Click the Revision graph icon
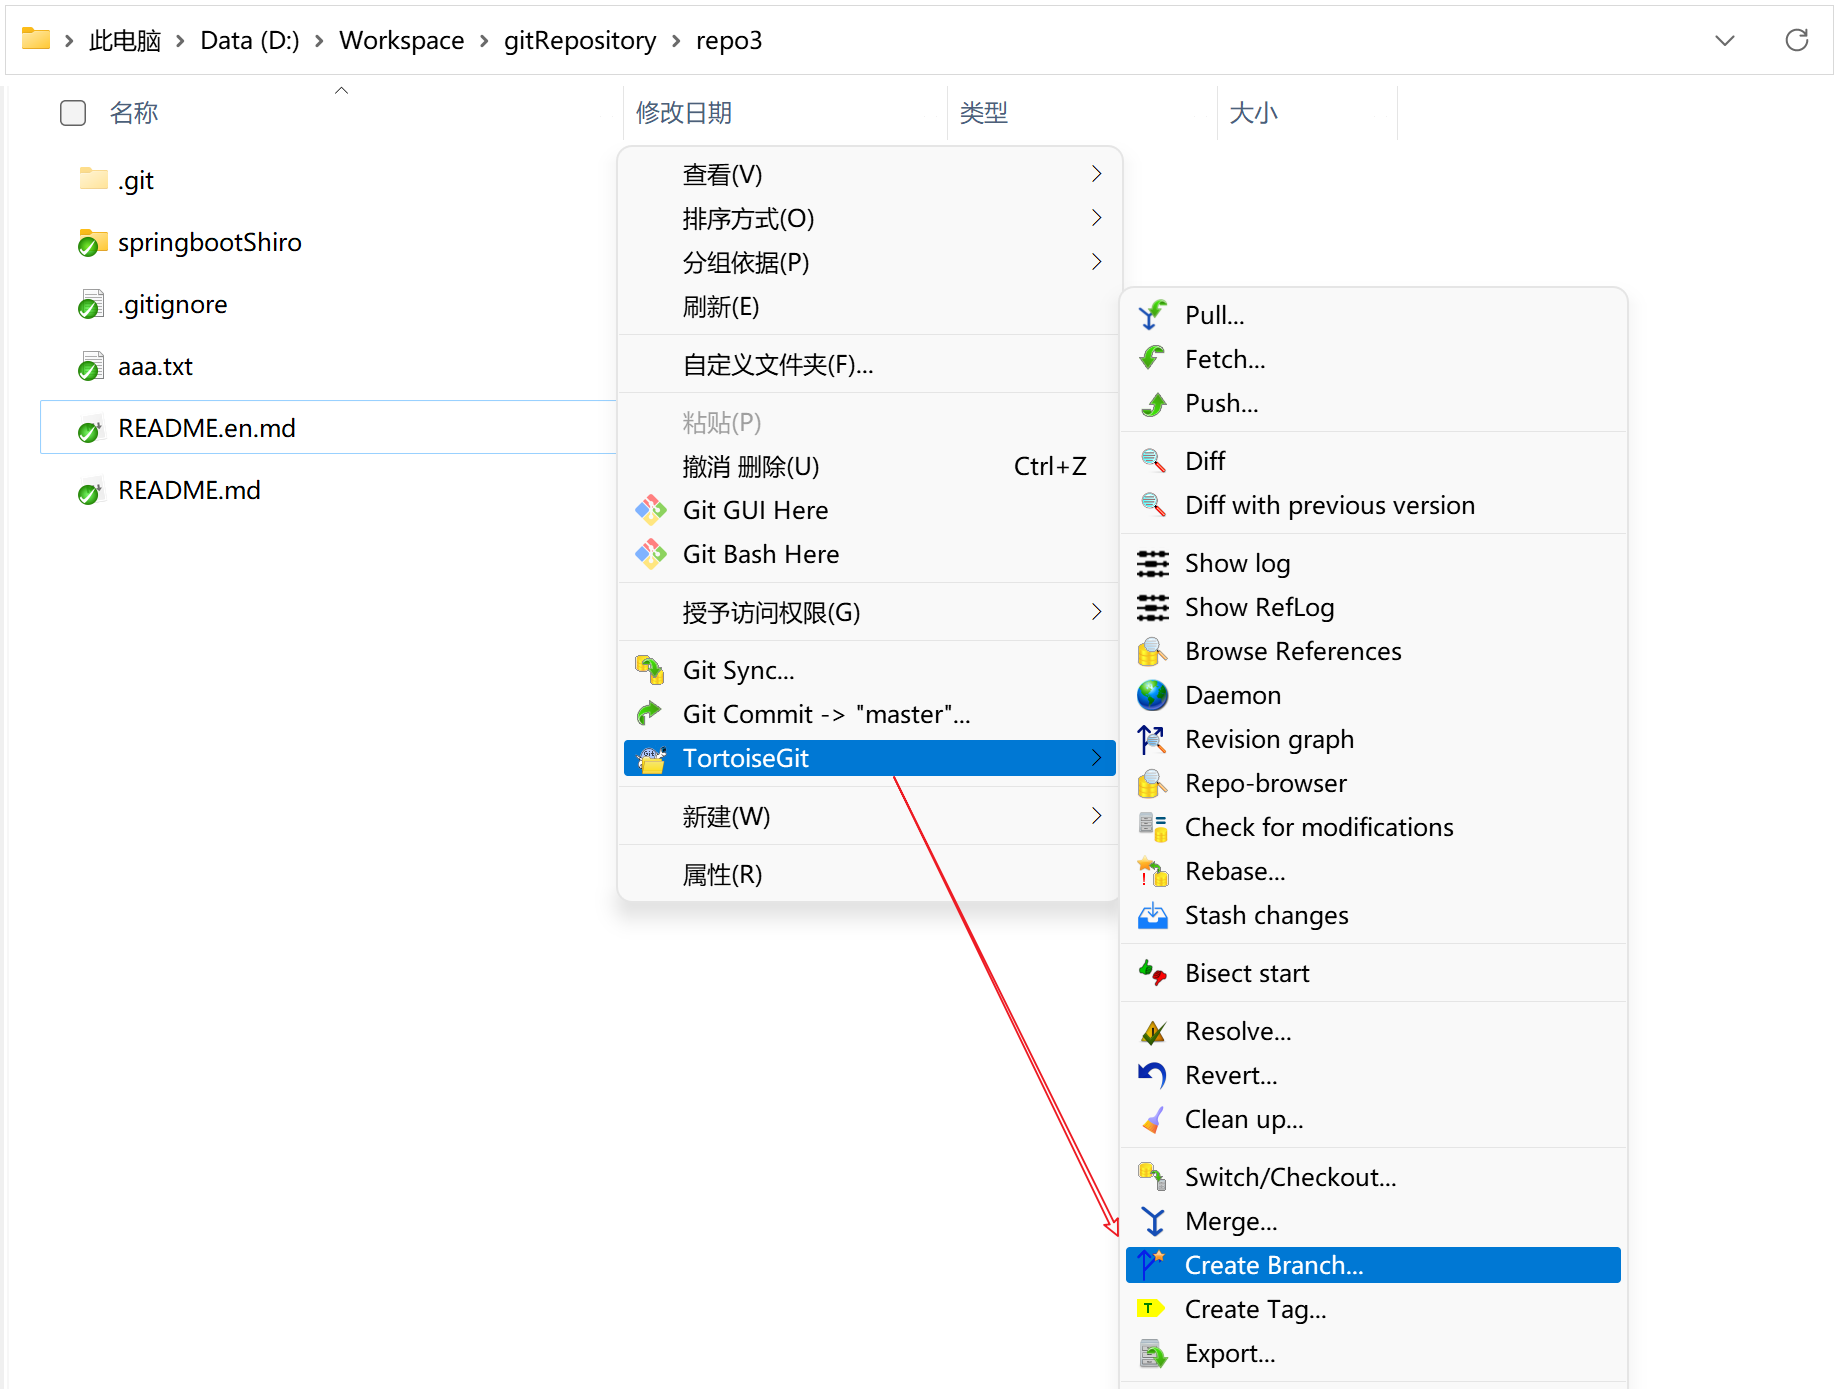This screenshot has width=1839, height=1389. pyautogui.click(x=1152, y=740)
